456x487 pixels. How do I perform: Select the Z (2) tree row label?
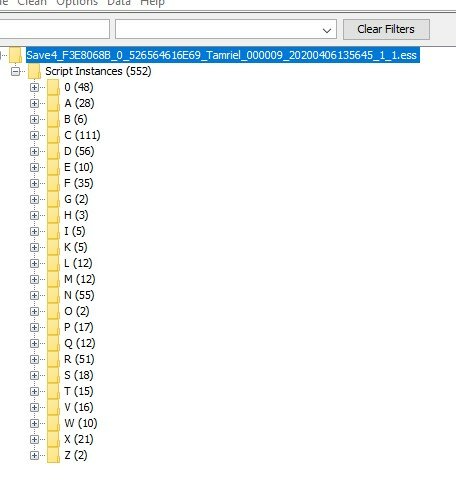(76, 455)
